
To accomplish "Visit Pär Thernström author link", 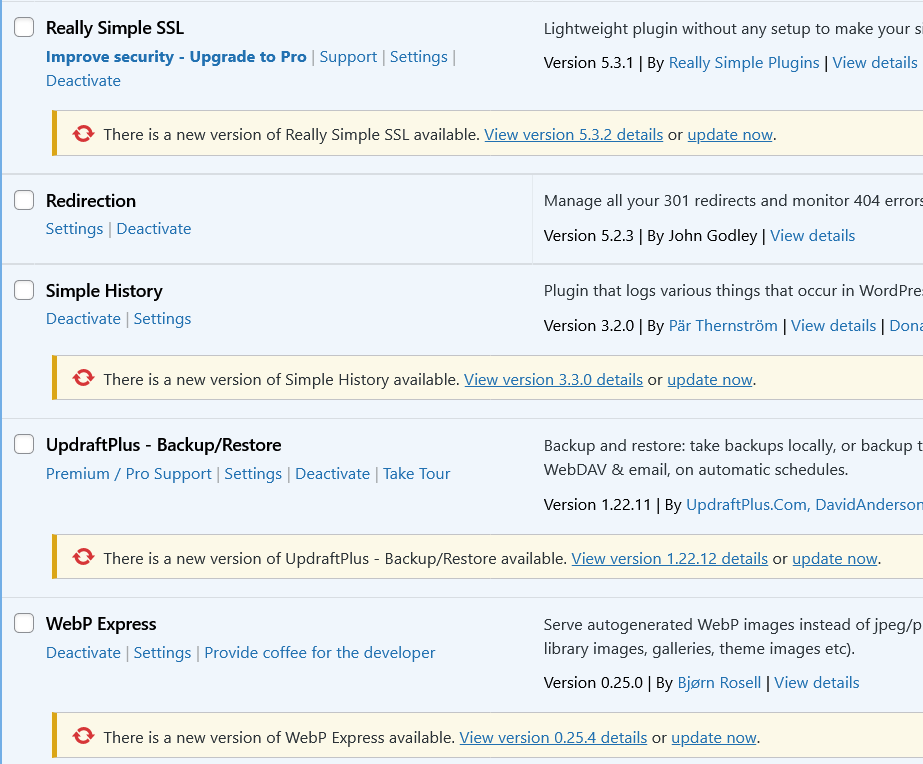I will (x=723, y=325).
